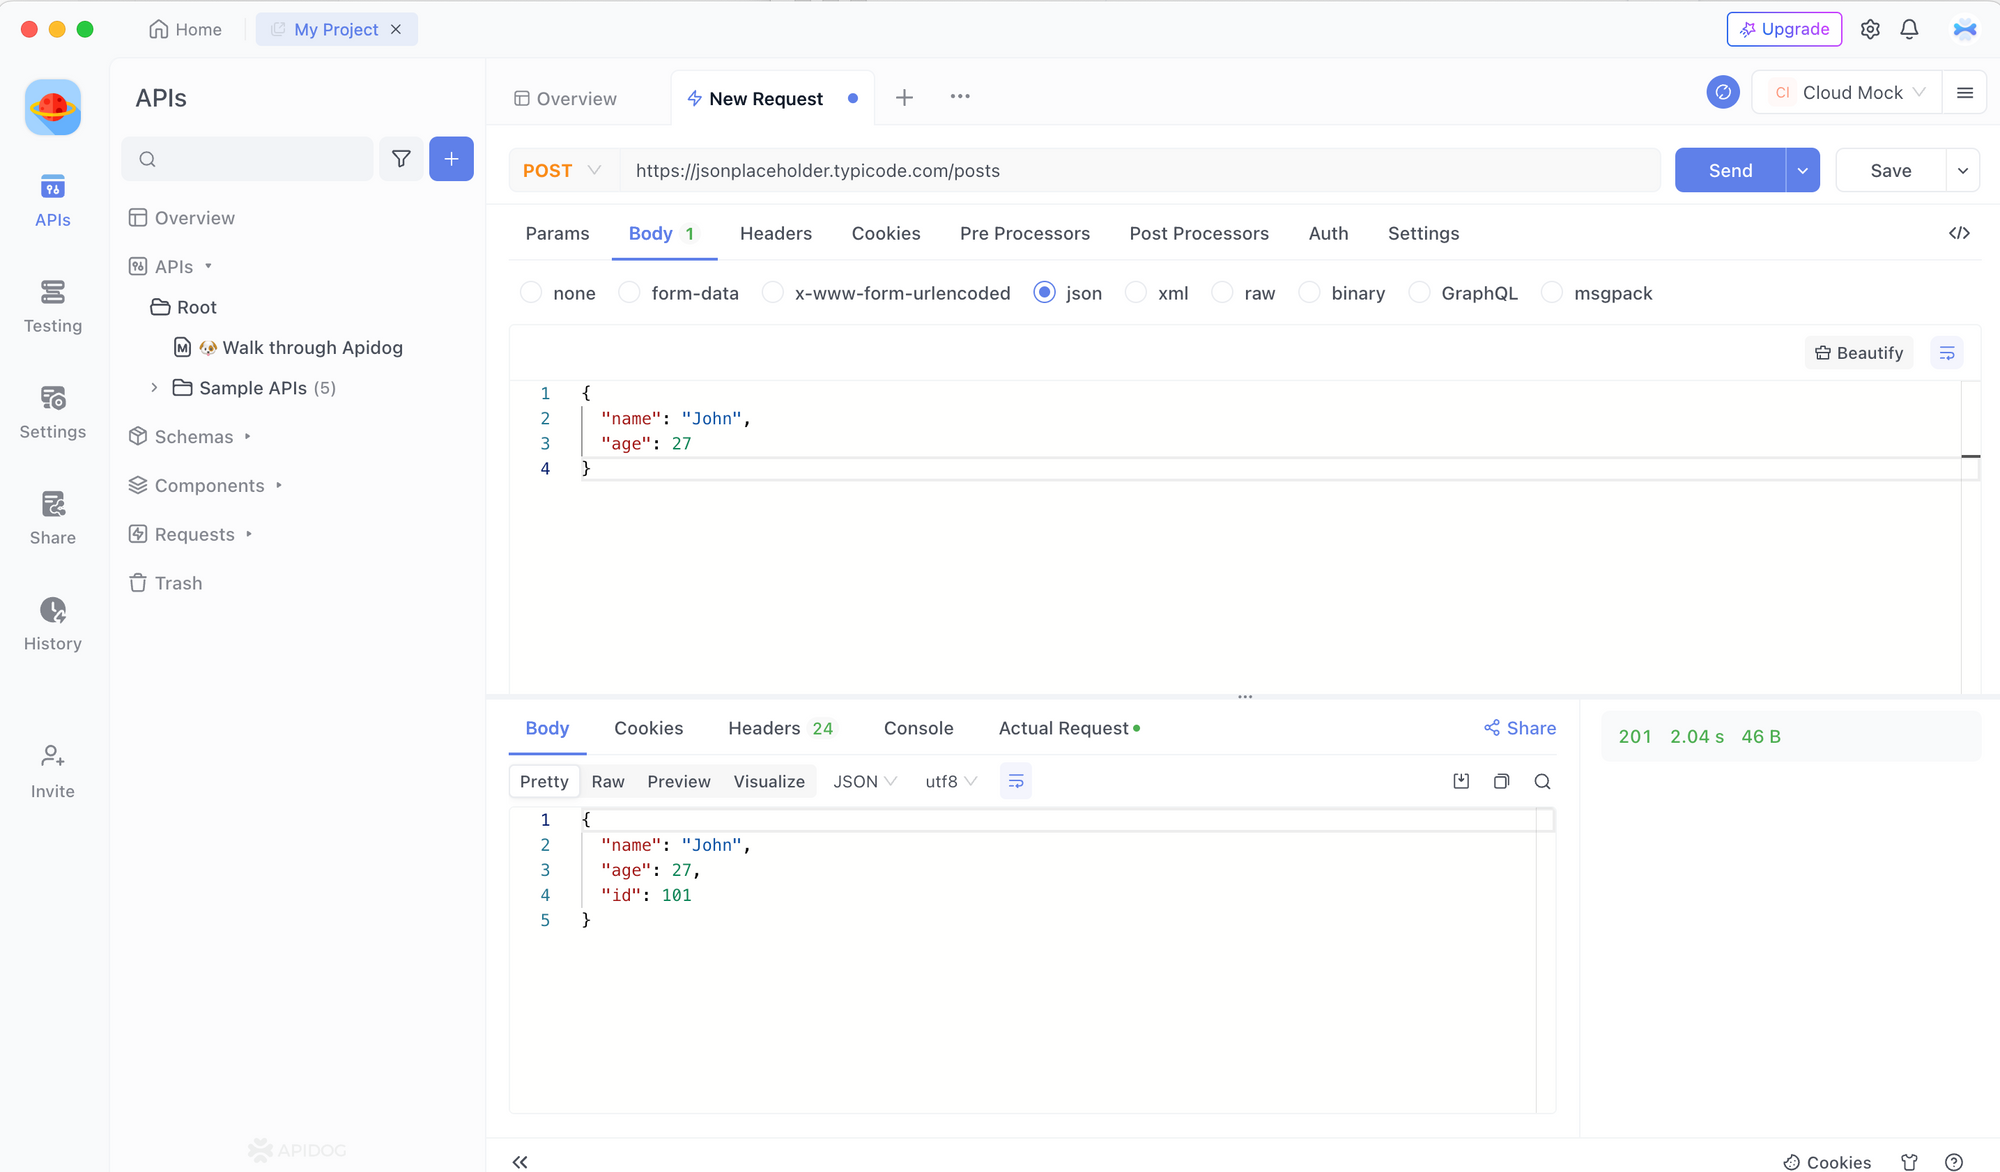This screenshot has width=2000, height=1172.
Task: Open the History sidebar section
Action: [53, 625]
